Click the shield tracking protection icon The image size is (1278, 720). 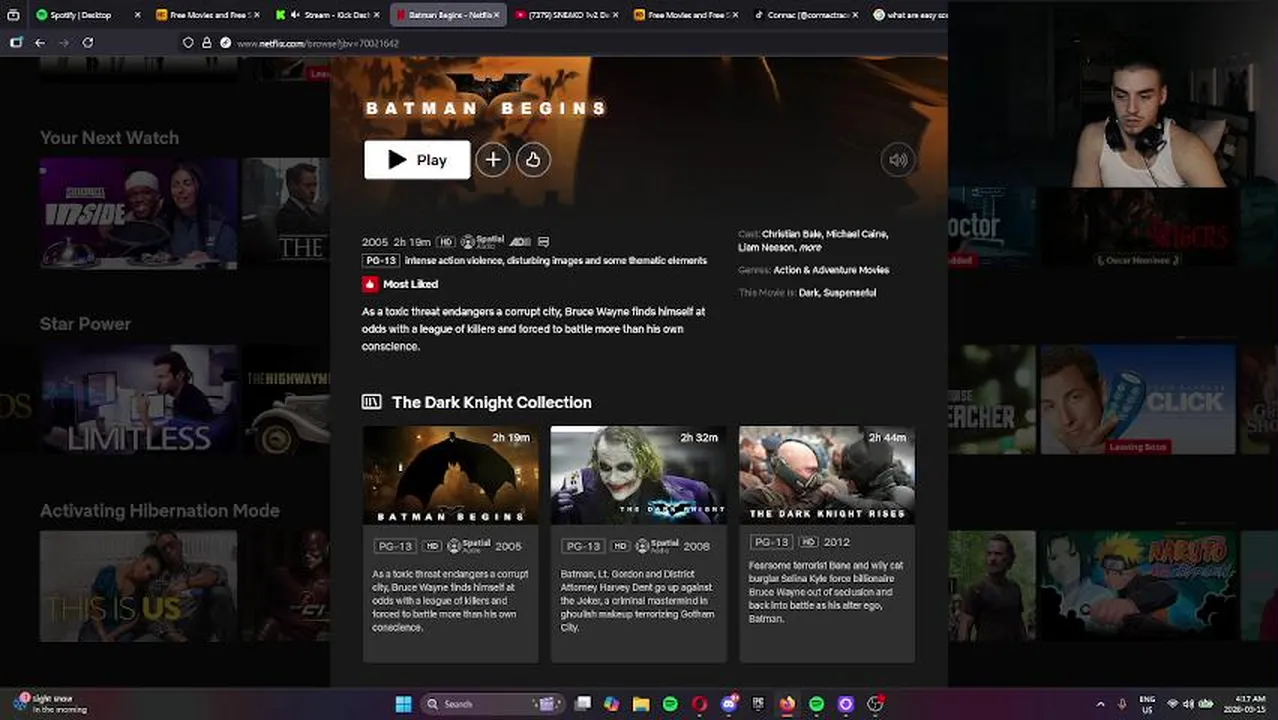(188, 43)
